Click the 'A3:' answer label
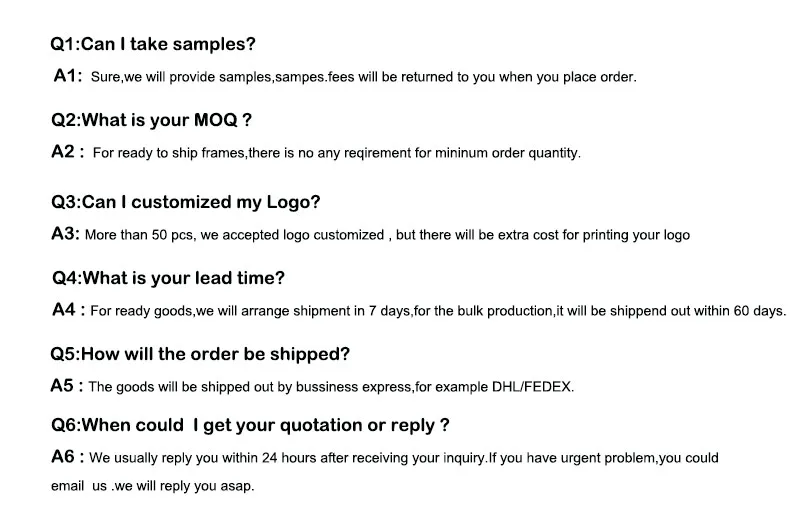Viewport: 790px width, 521px height. point(65,234)
